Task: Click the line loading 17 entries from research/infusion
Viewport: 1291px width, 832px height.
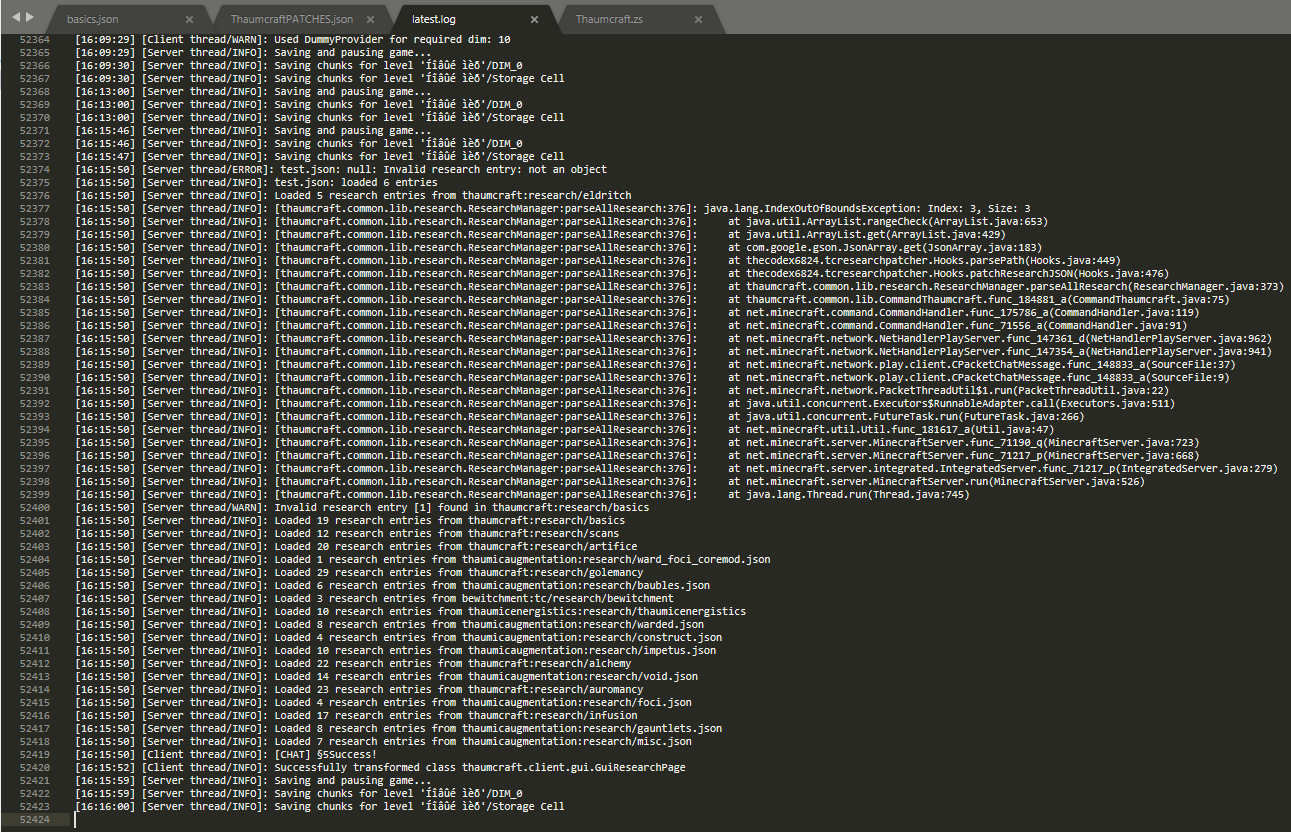Action: click(356, 715)
